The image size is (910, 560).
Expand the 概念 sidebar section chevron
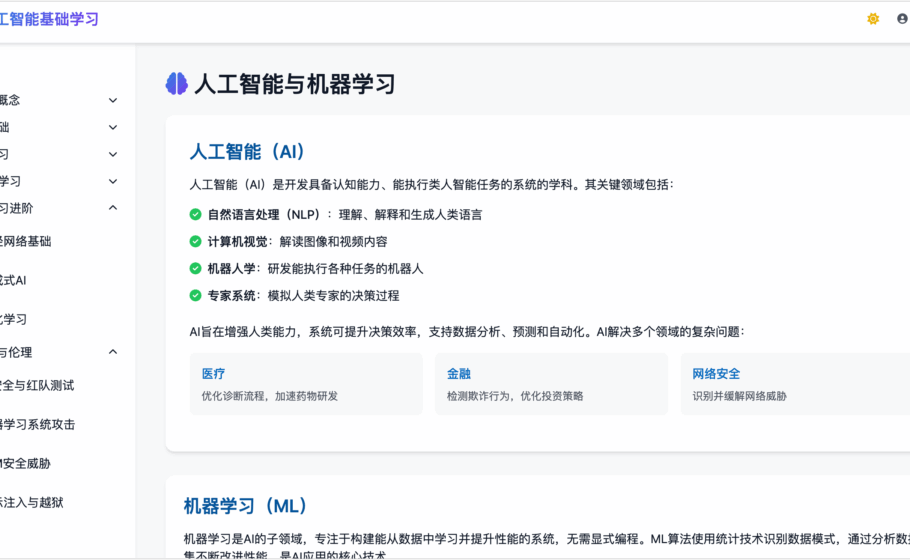pos(113,100)
